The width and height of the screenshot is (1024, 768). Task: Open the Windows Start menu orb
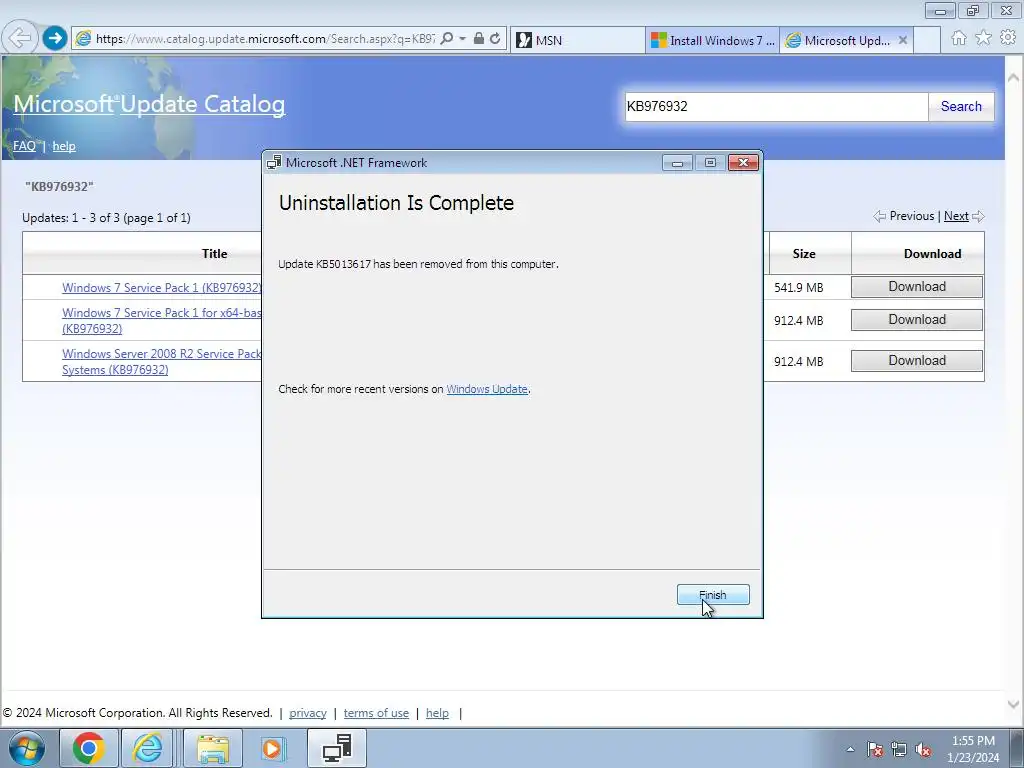27,748
